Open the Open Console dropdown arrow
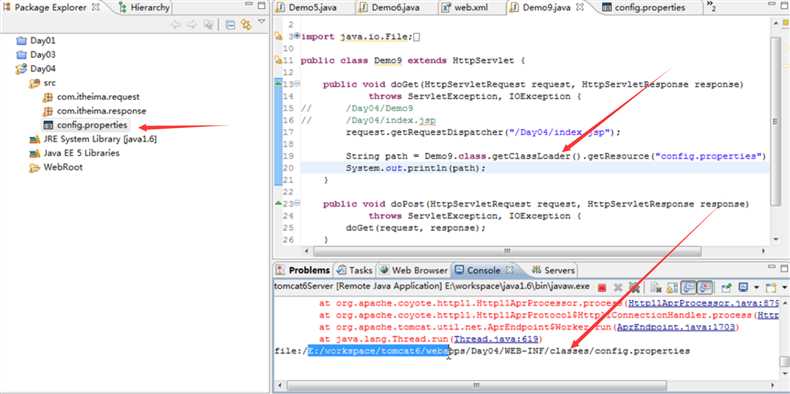The image size is (790, 394). coord(784,288)
